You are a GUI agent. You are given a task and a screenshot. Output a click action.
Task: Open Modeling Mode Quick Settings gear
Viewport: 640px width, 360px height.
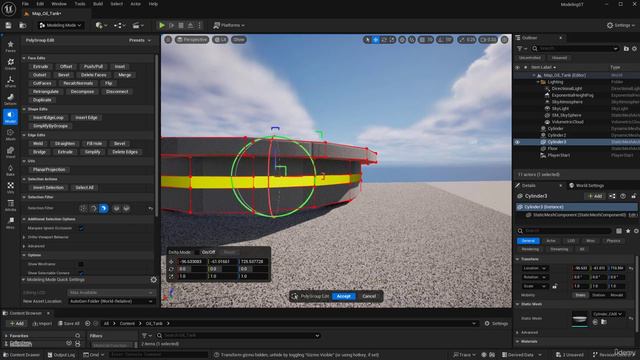coord(153,280)
